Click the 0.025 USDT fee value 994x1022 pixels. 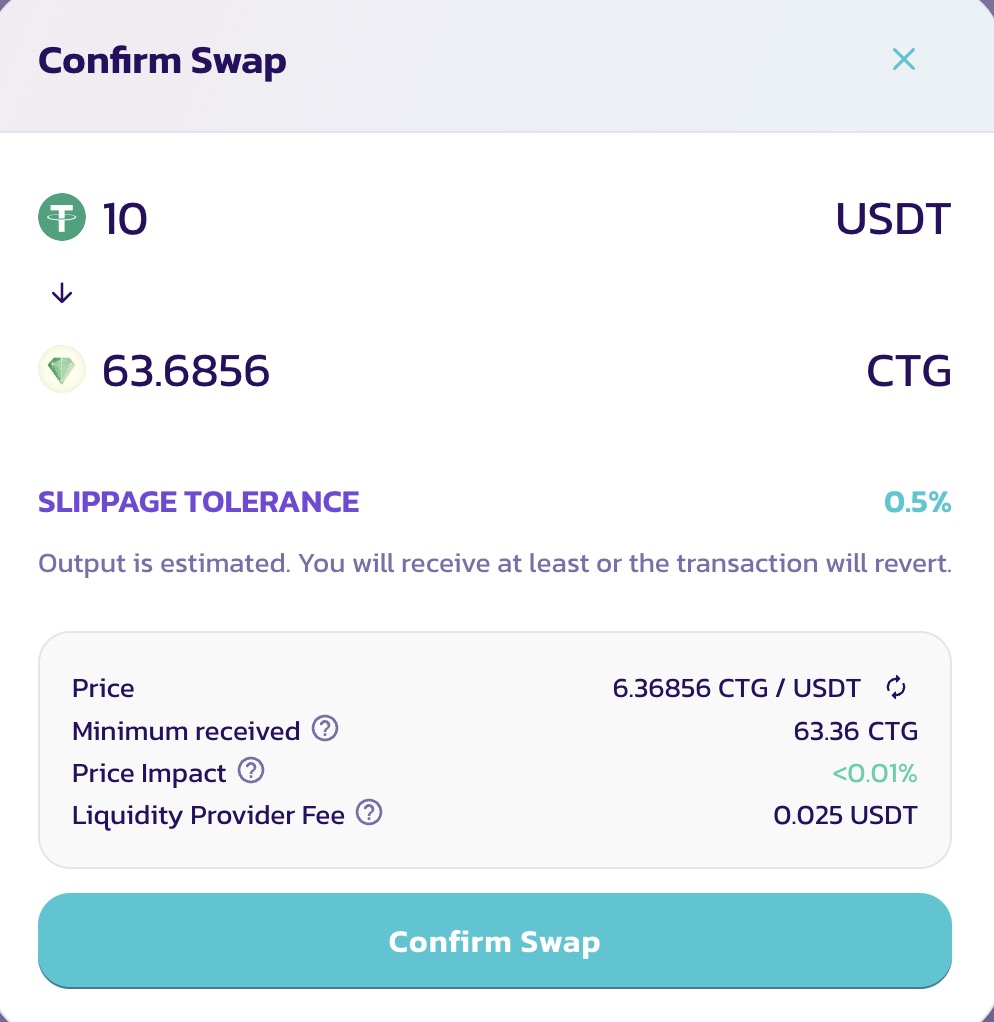point(845,815)
